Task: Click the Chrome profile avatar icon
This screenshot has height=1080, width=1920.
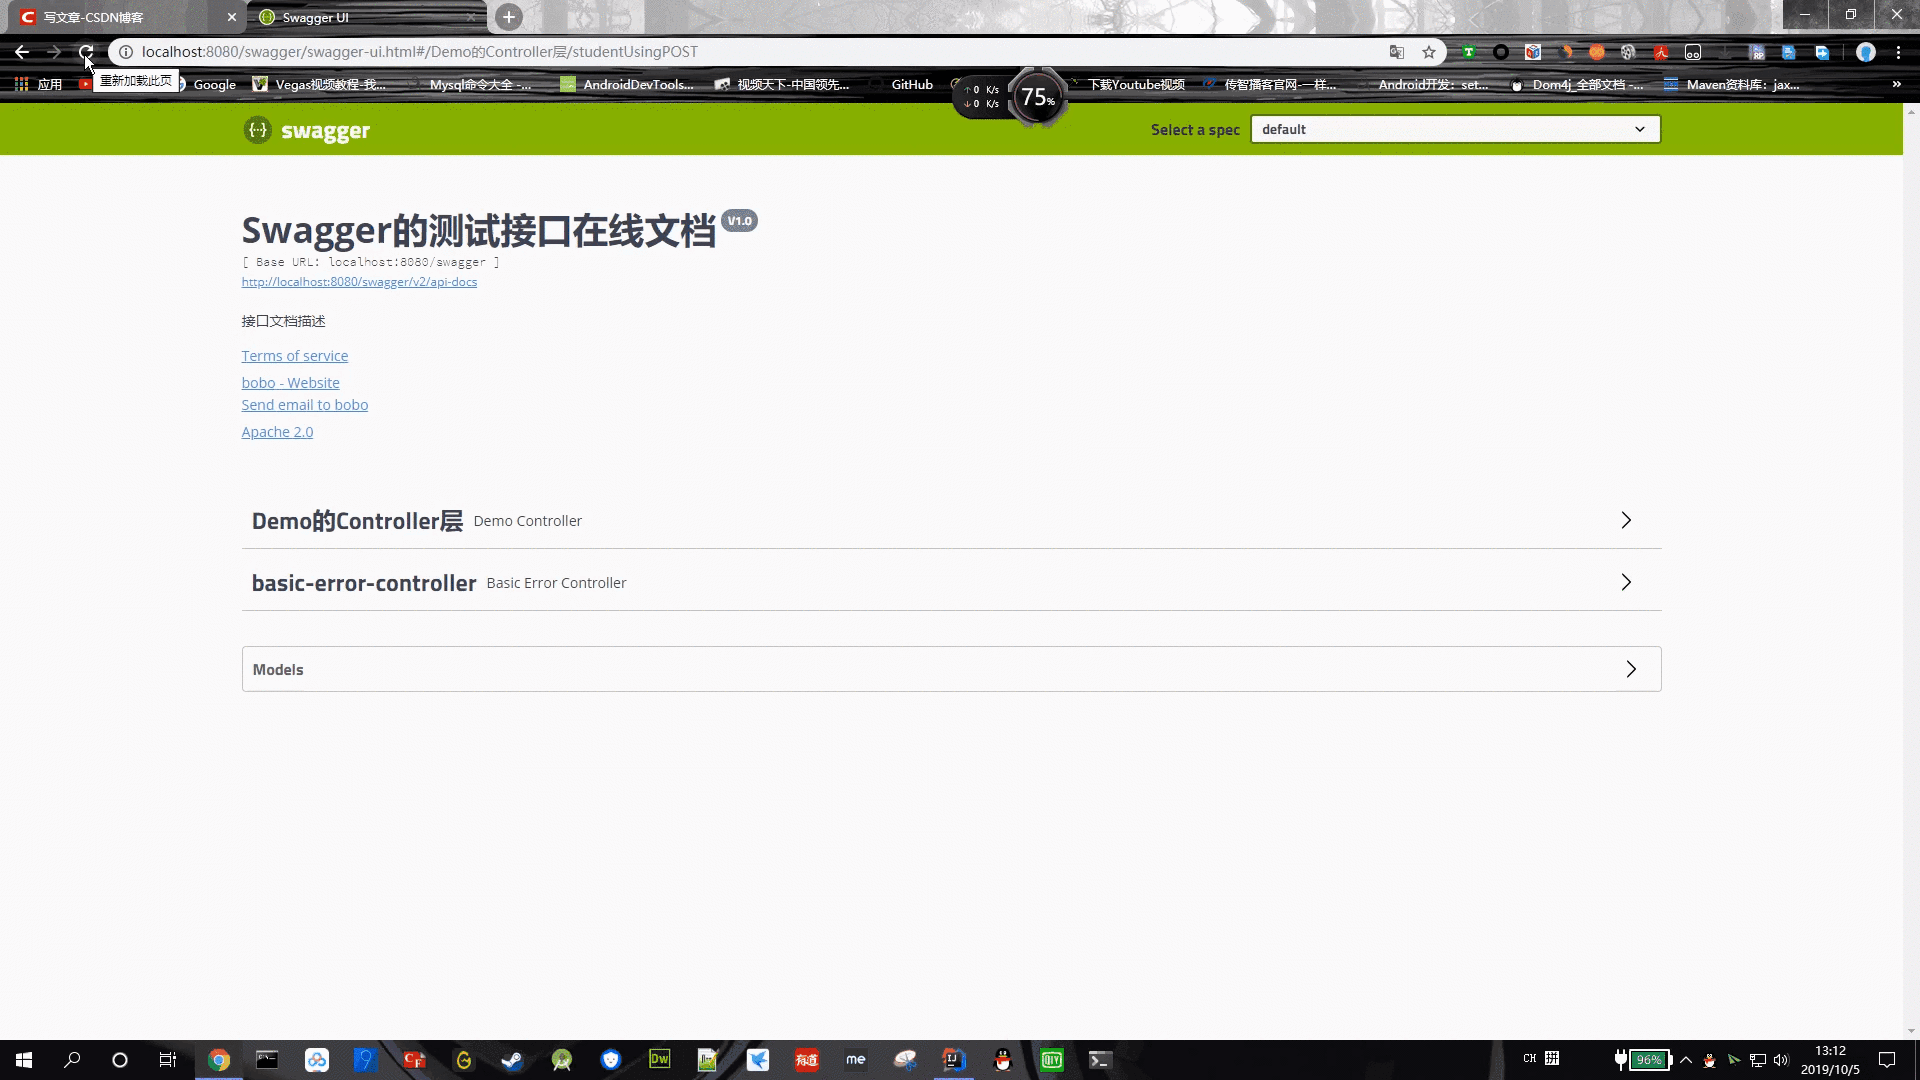Action: [1866, 52]
